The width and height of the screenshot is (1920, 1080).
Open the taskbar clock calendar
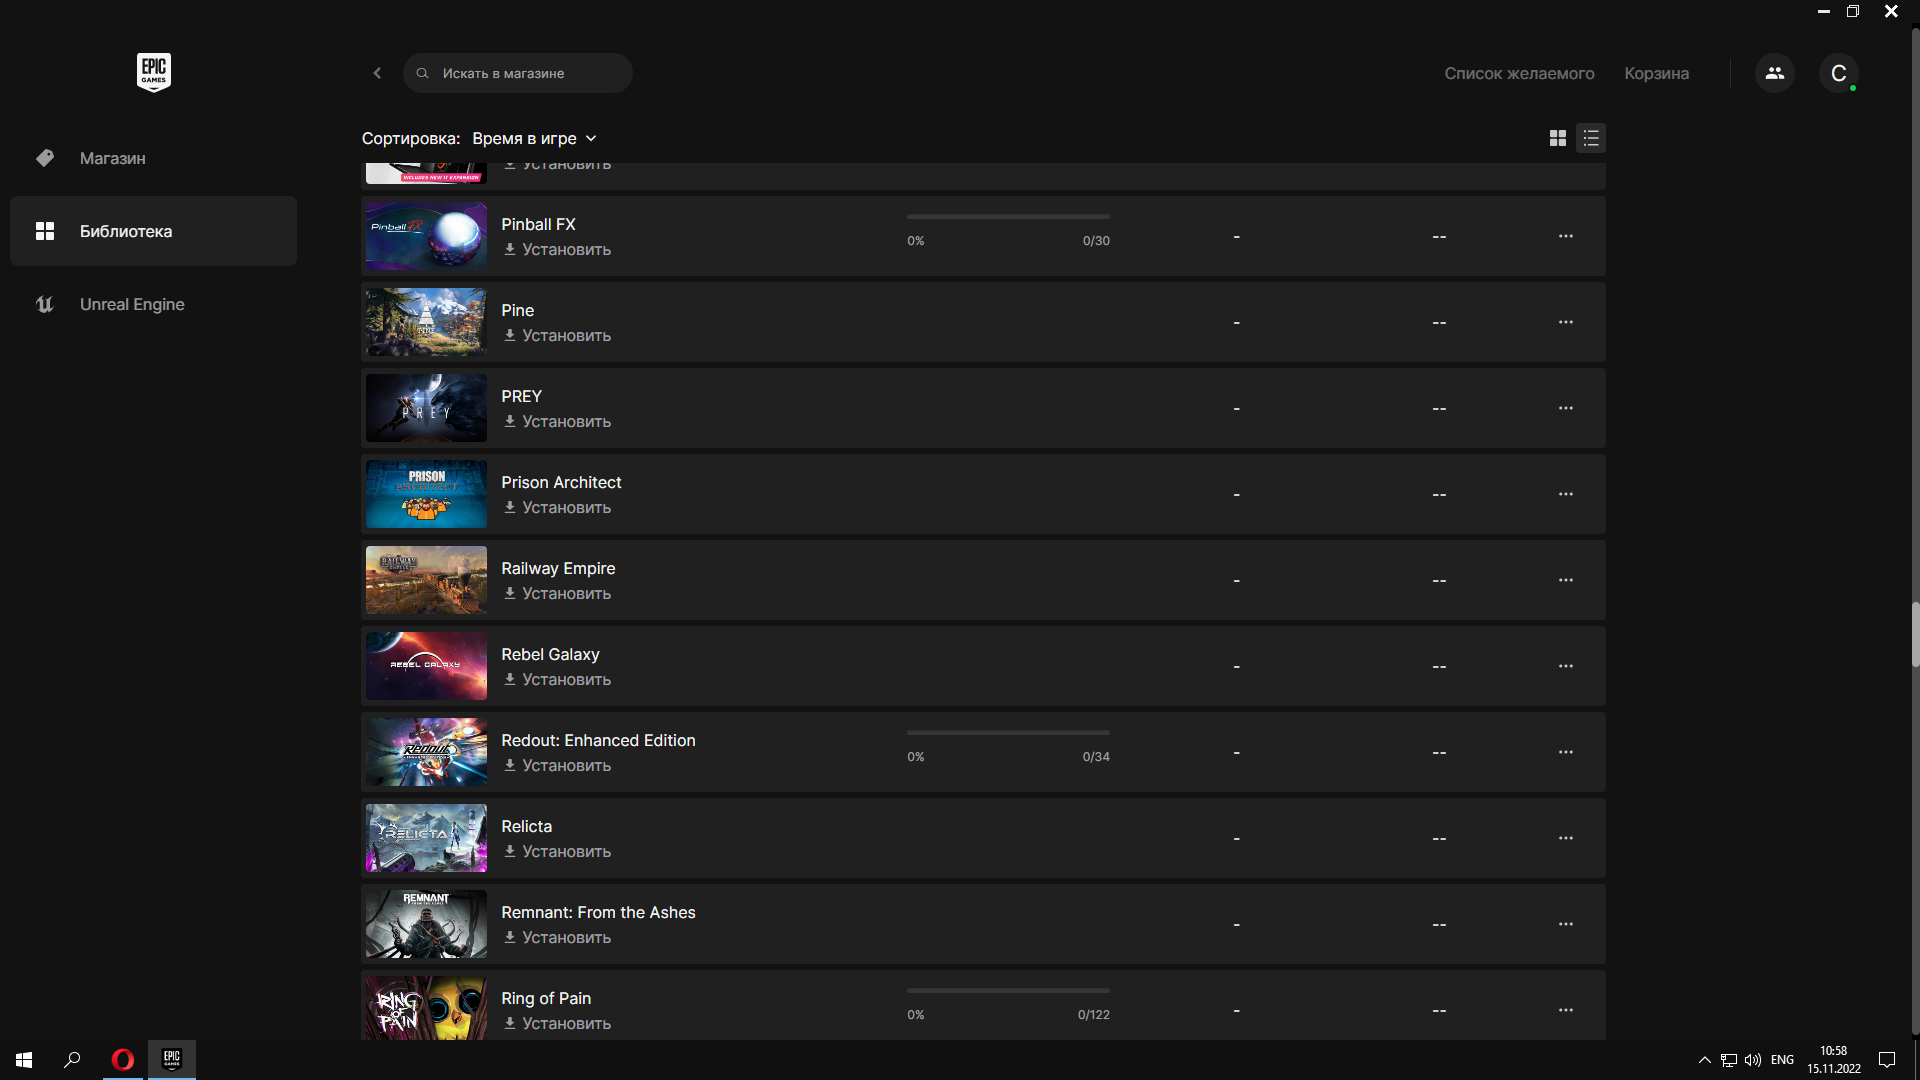(1834, 1060)
